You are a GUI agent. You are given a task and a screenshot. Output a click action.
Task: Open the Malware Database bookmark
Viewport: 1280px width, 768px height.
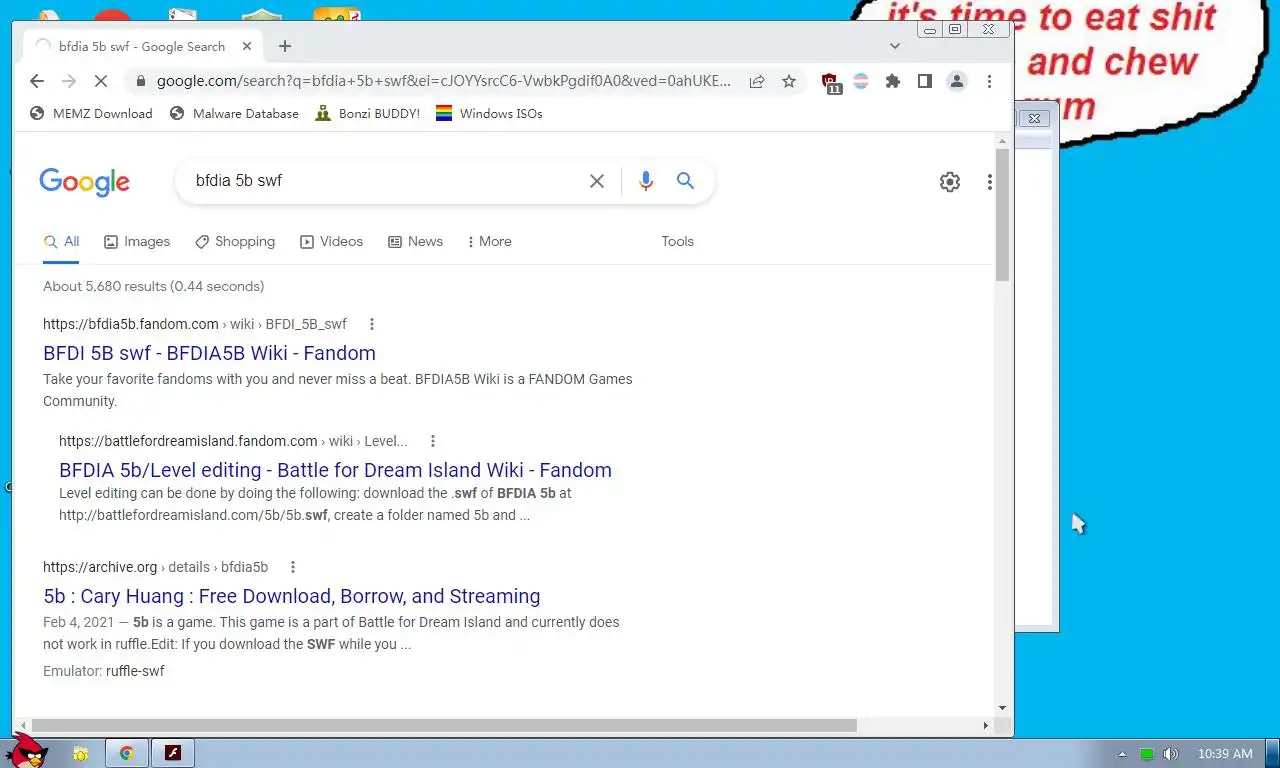point(234,114)
